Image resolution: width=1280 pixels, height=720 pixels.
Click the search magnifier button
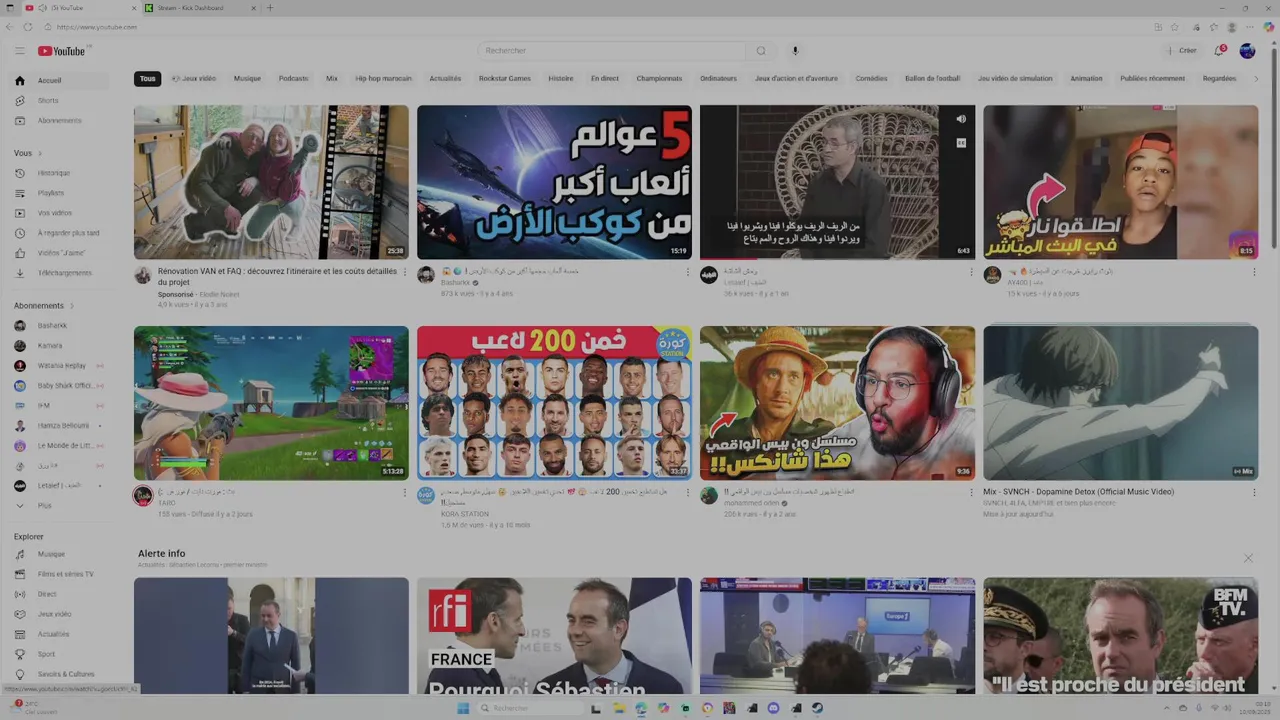click(x=761, y=51)
